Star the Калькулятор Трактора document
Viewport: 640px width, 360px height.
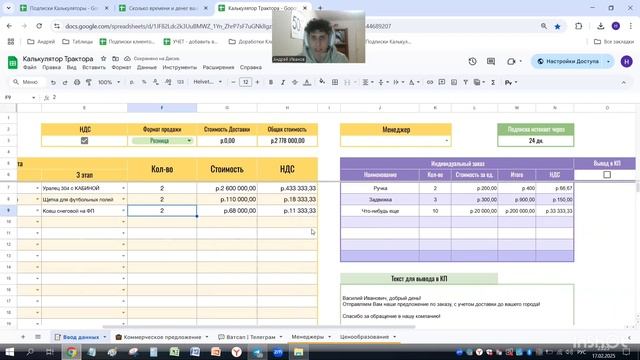click(103, 58)
